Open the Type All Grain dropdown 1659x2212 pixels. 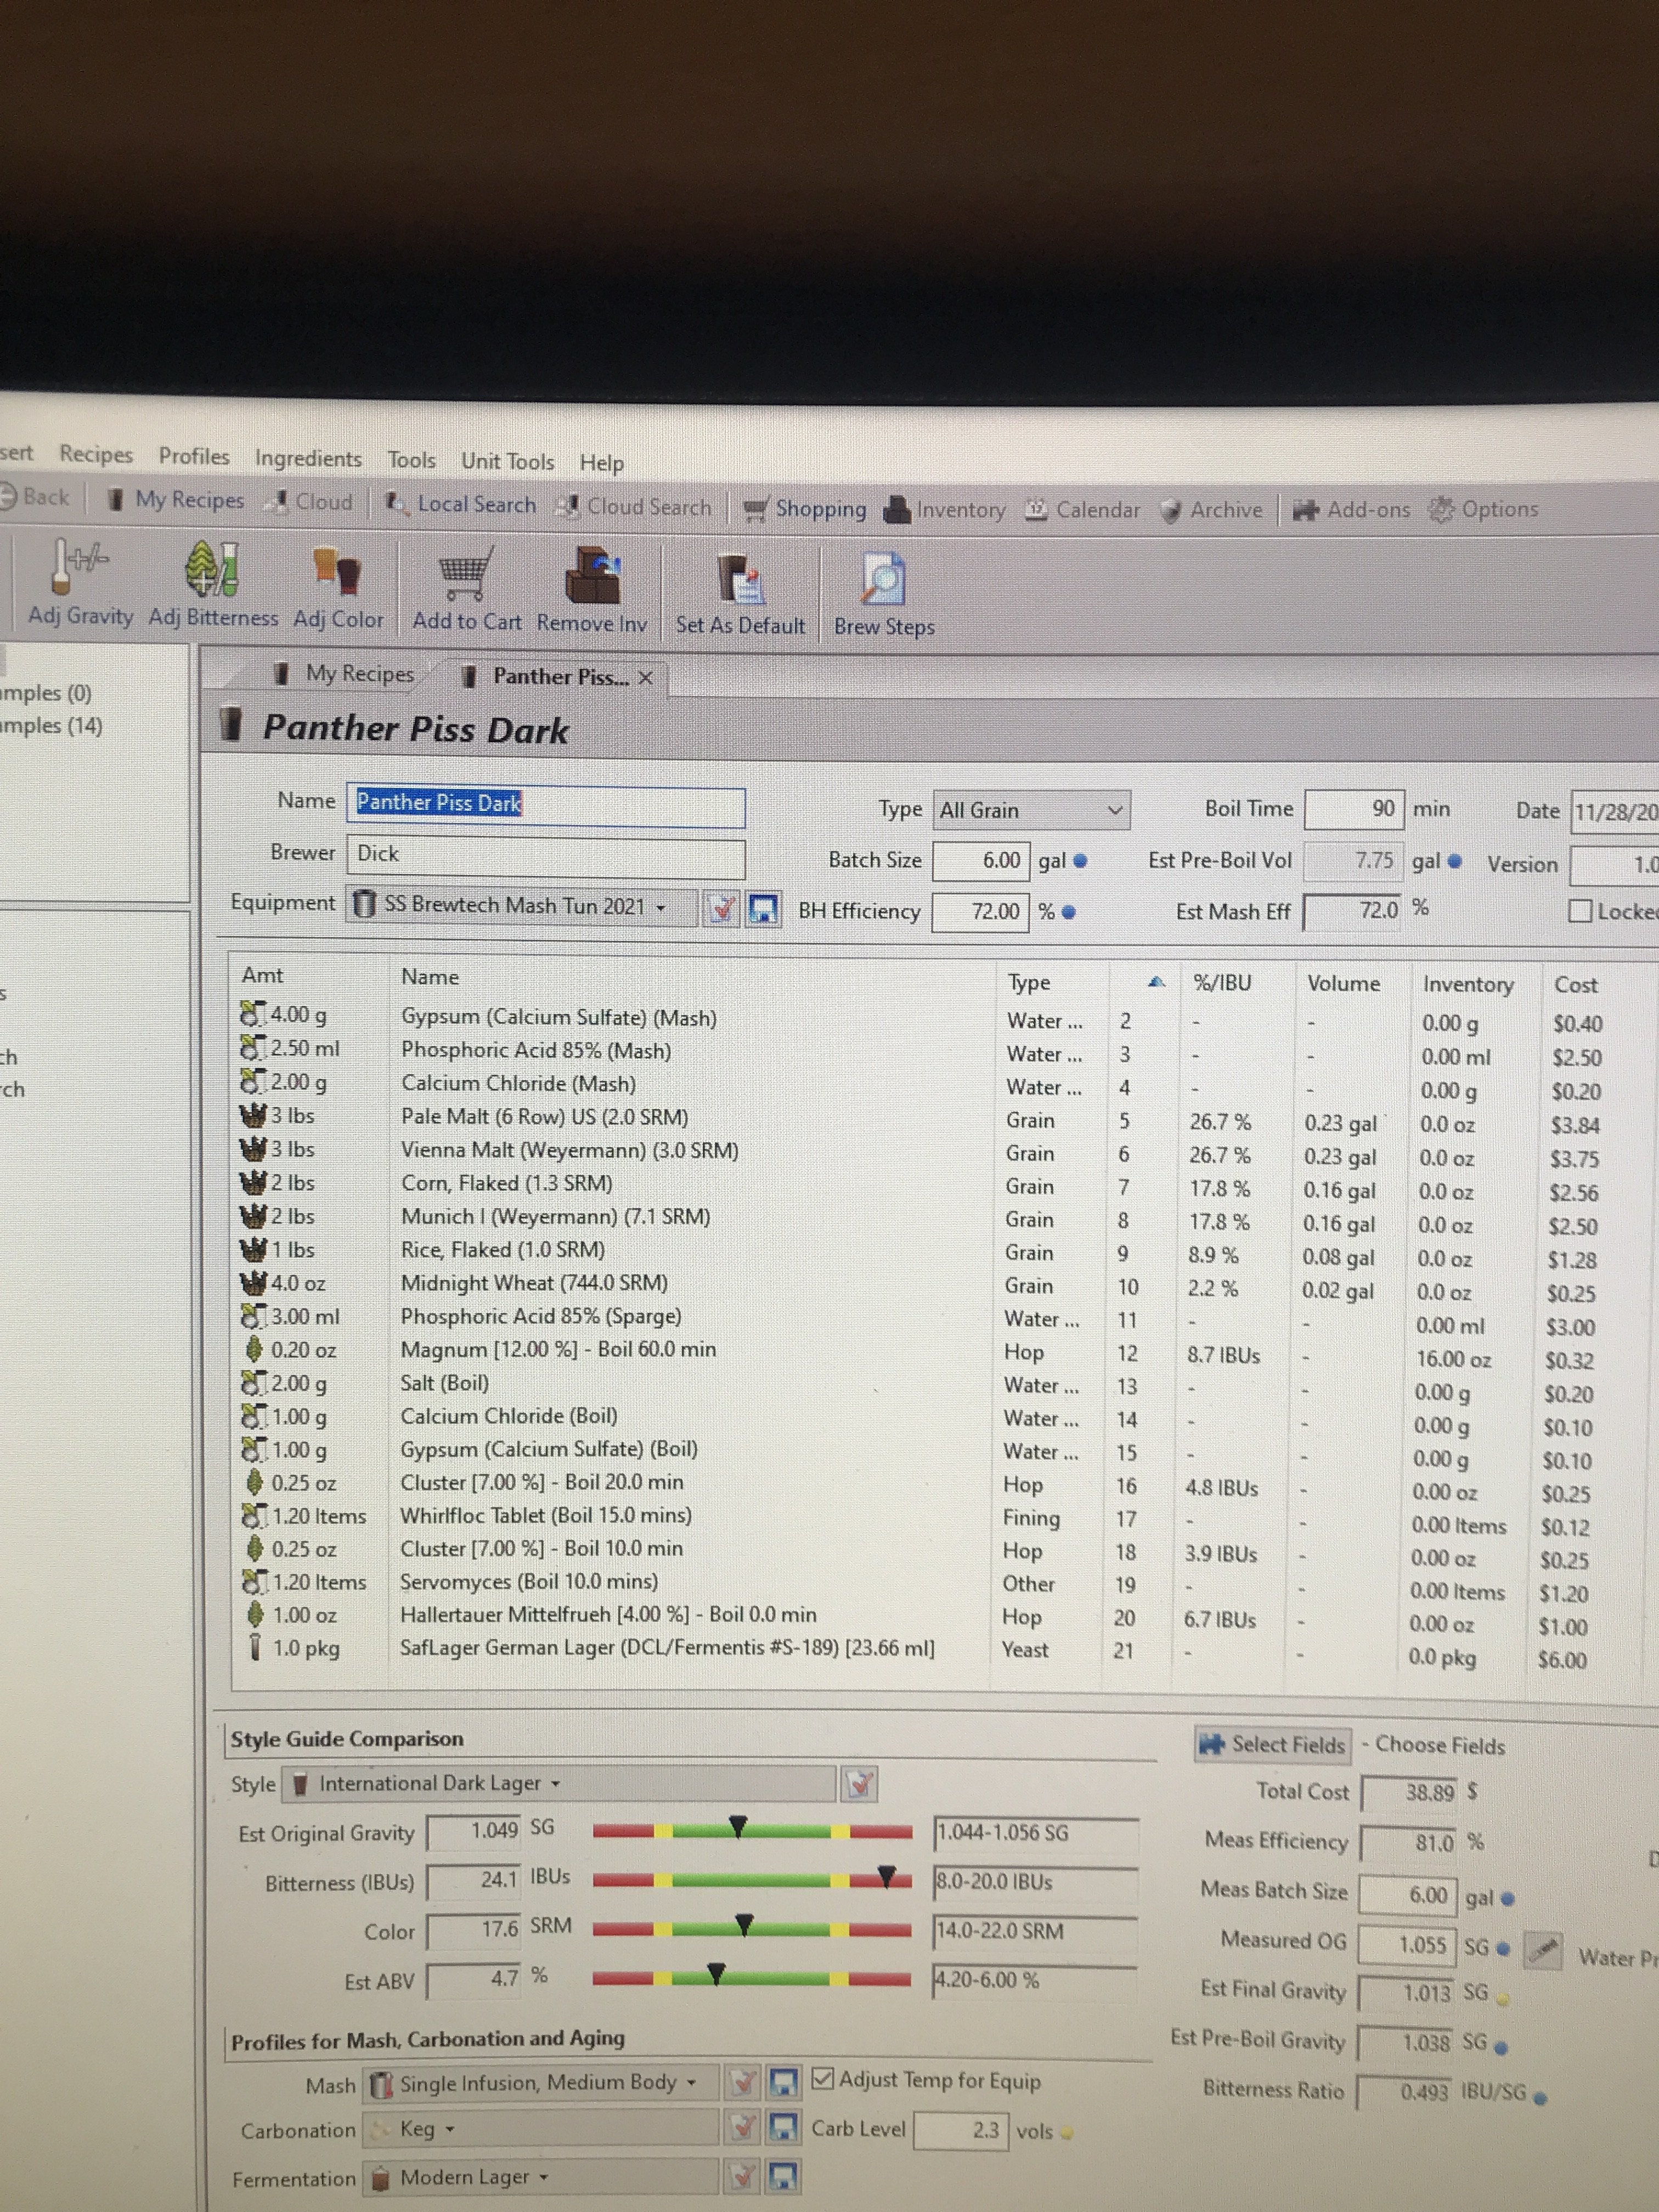click(x=1031, y=810)
